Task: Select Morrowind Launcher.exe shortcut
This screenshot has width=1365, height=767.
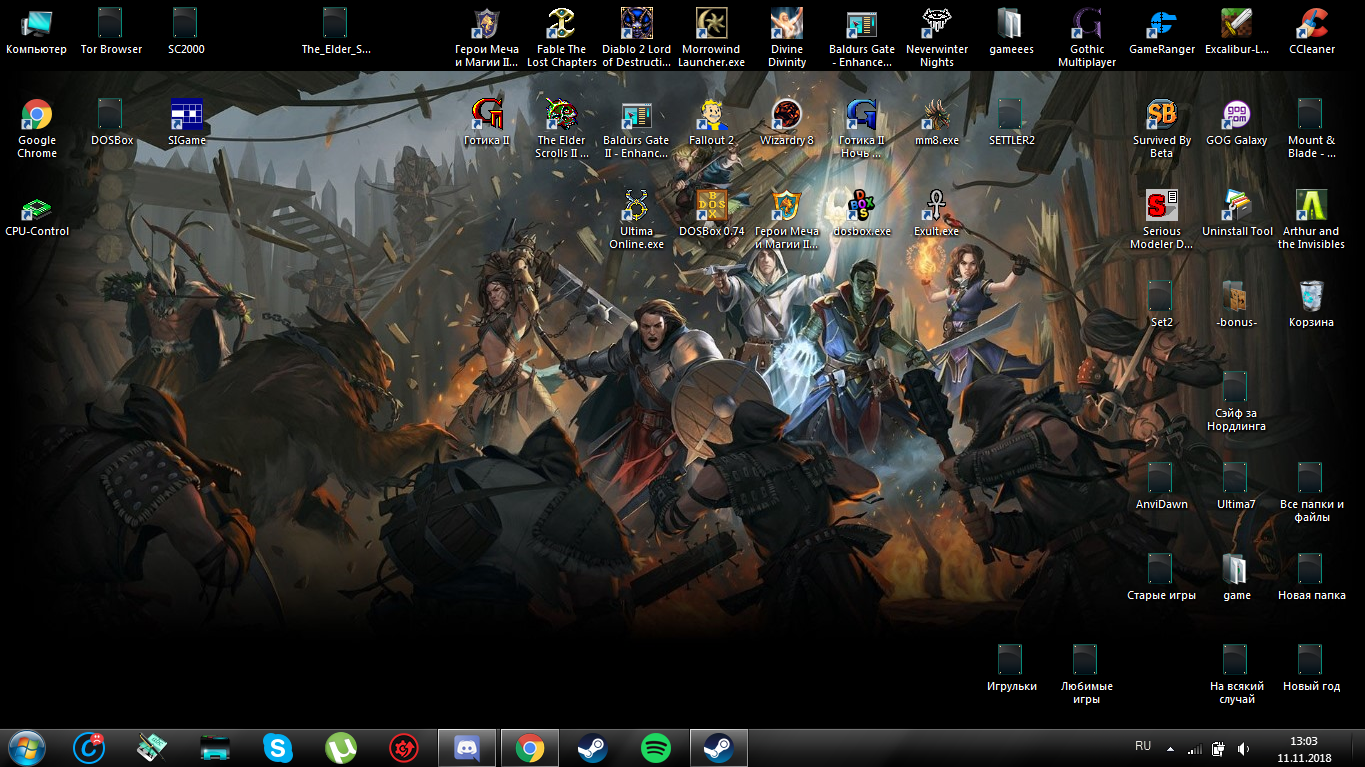Action: [711, 38]
